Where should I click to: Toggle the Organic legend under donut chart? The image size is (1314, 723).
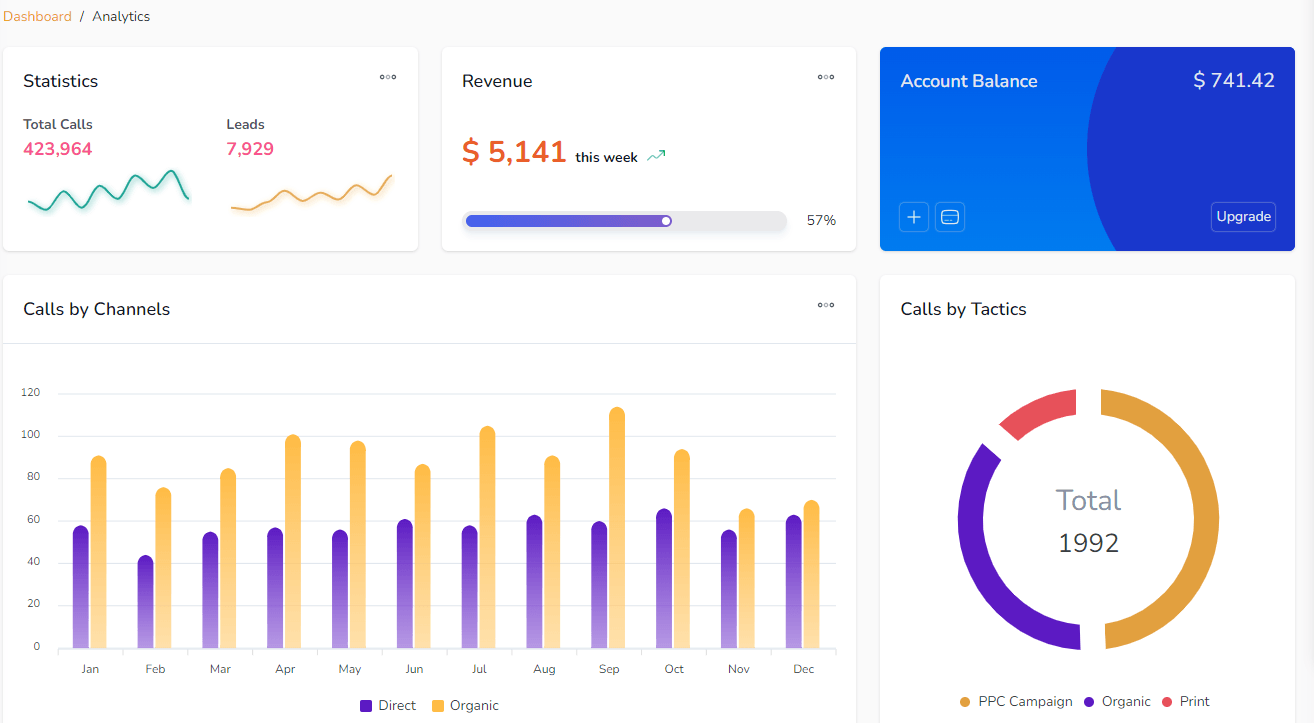(x=1117, y=702)
